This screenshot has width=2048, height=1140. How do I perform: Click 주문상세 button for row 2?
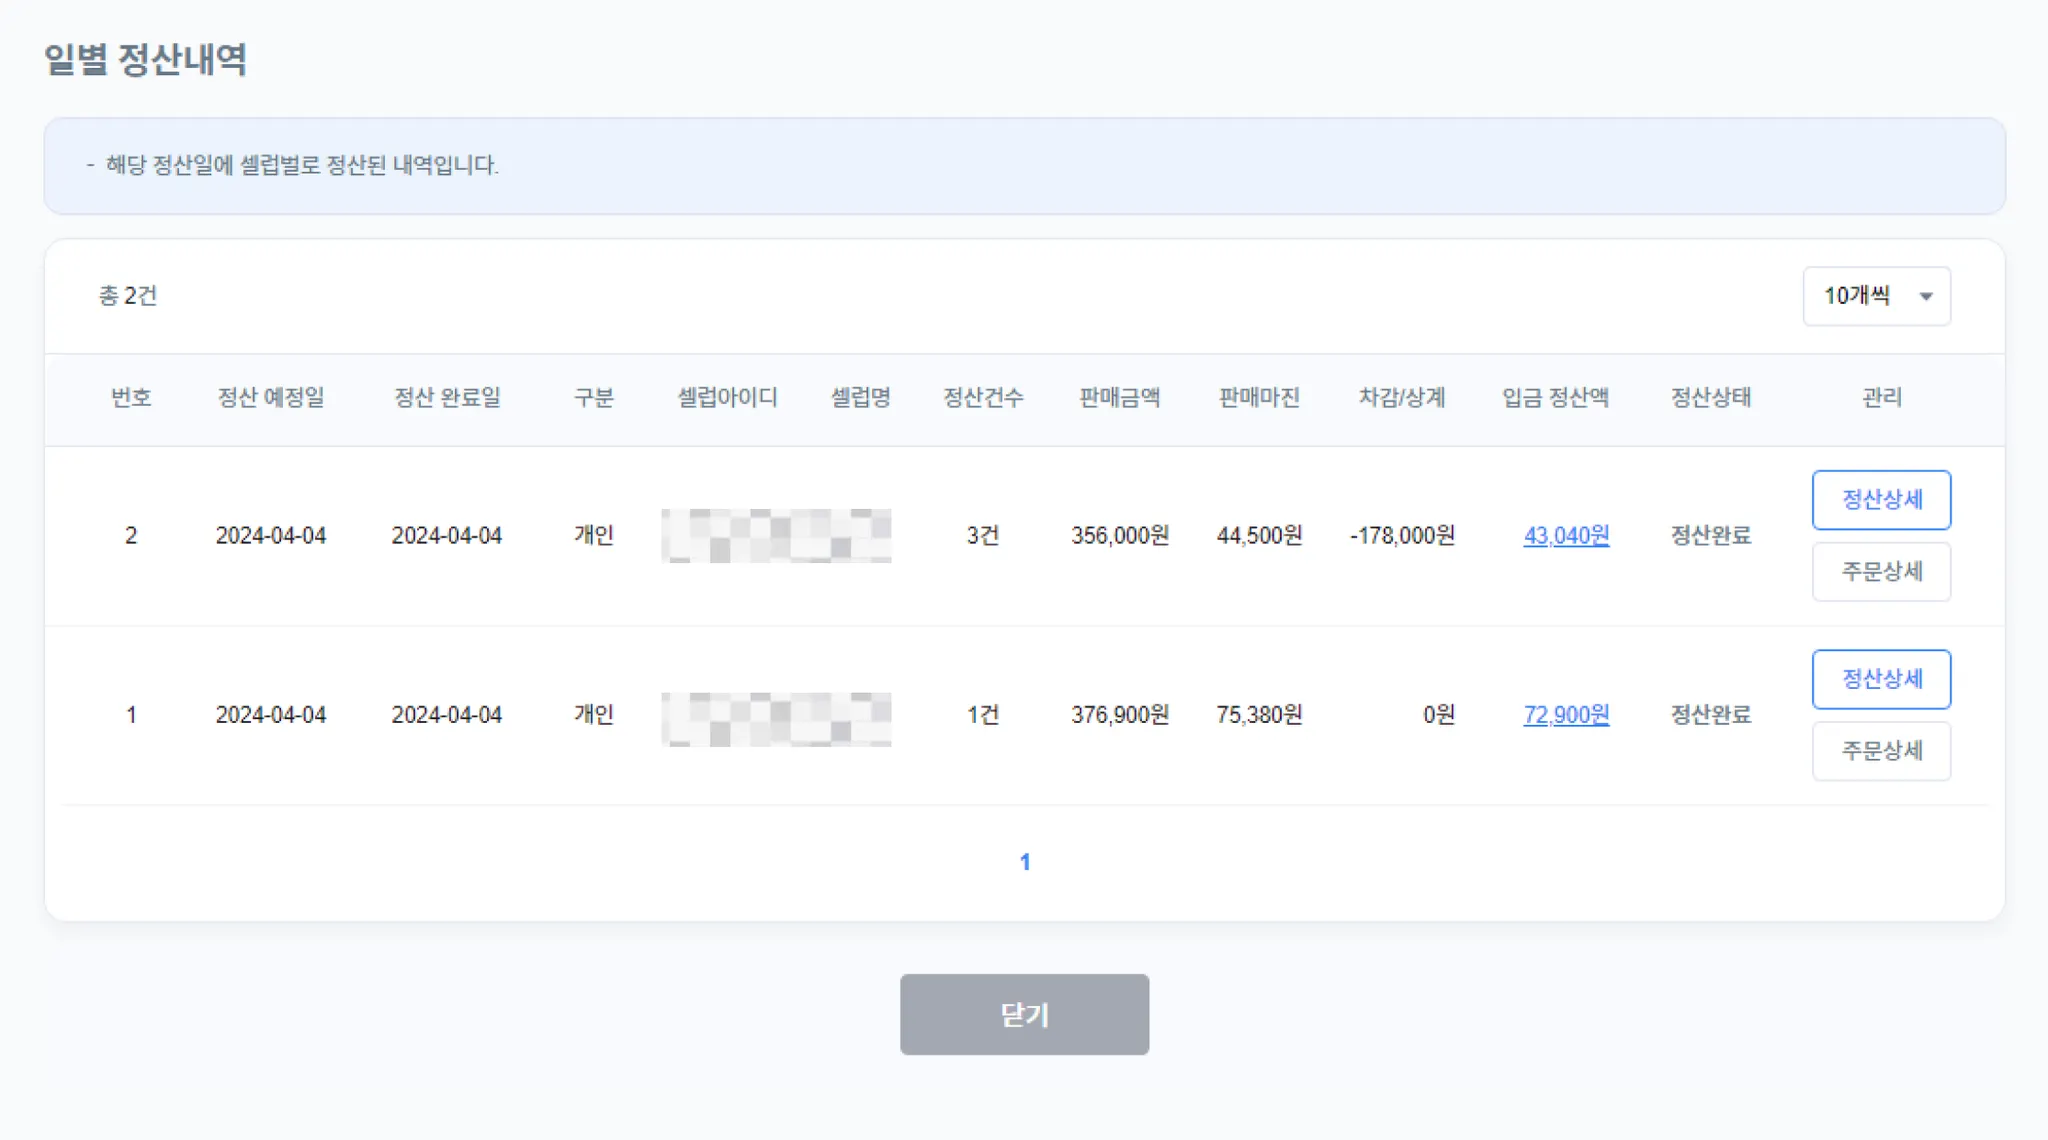pos(1881,572)
